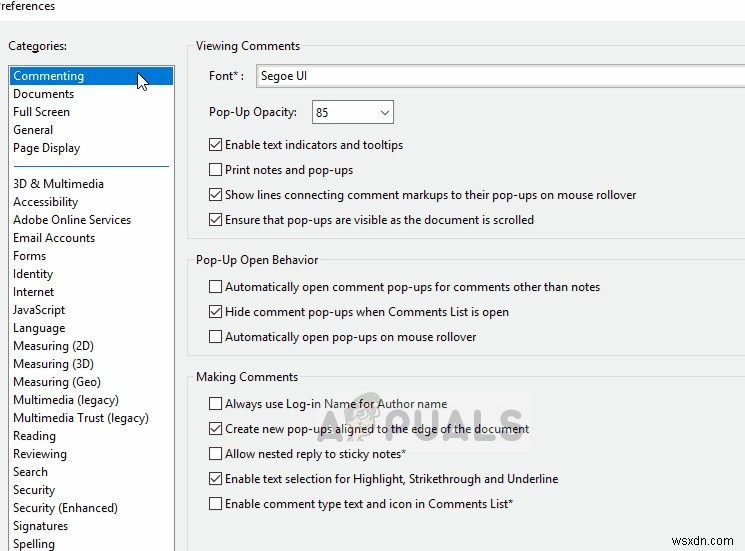Select the Spelling category
The image size is (745, 551).
[x=34, y=544]
